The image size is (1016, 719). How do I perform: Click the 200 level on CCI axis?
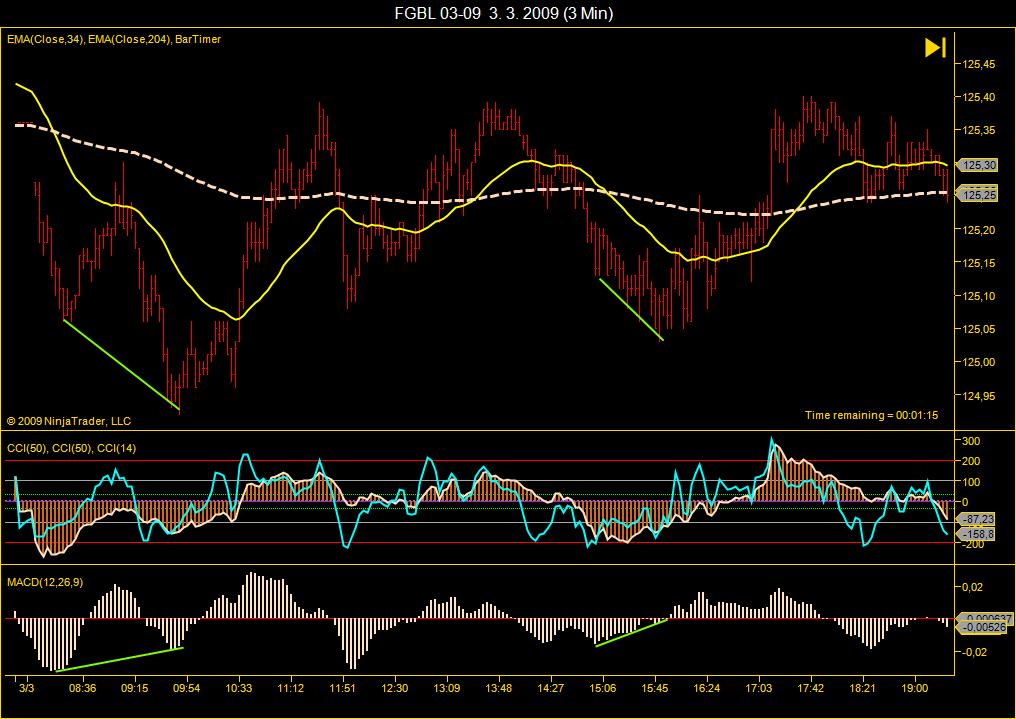pyautogui.click(x=971, y=461)
